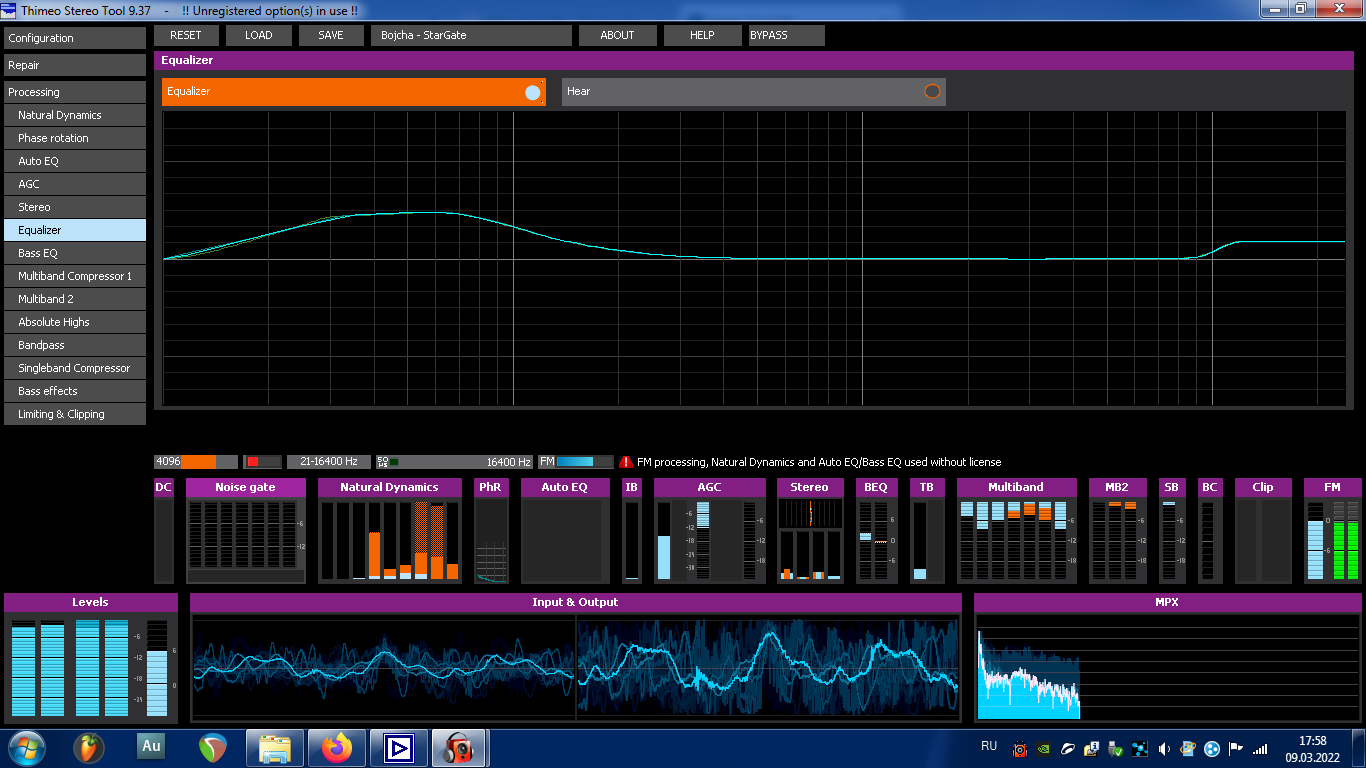Click the volume speaker tray icon
This screenshot has width=1366, height=768.
tap(1164, 748)
